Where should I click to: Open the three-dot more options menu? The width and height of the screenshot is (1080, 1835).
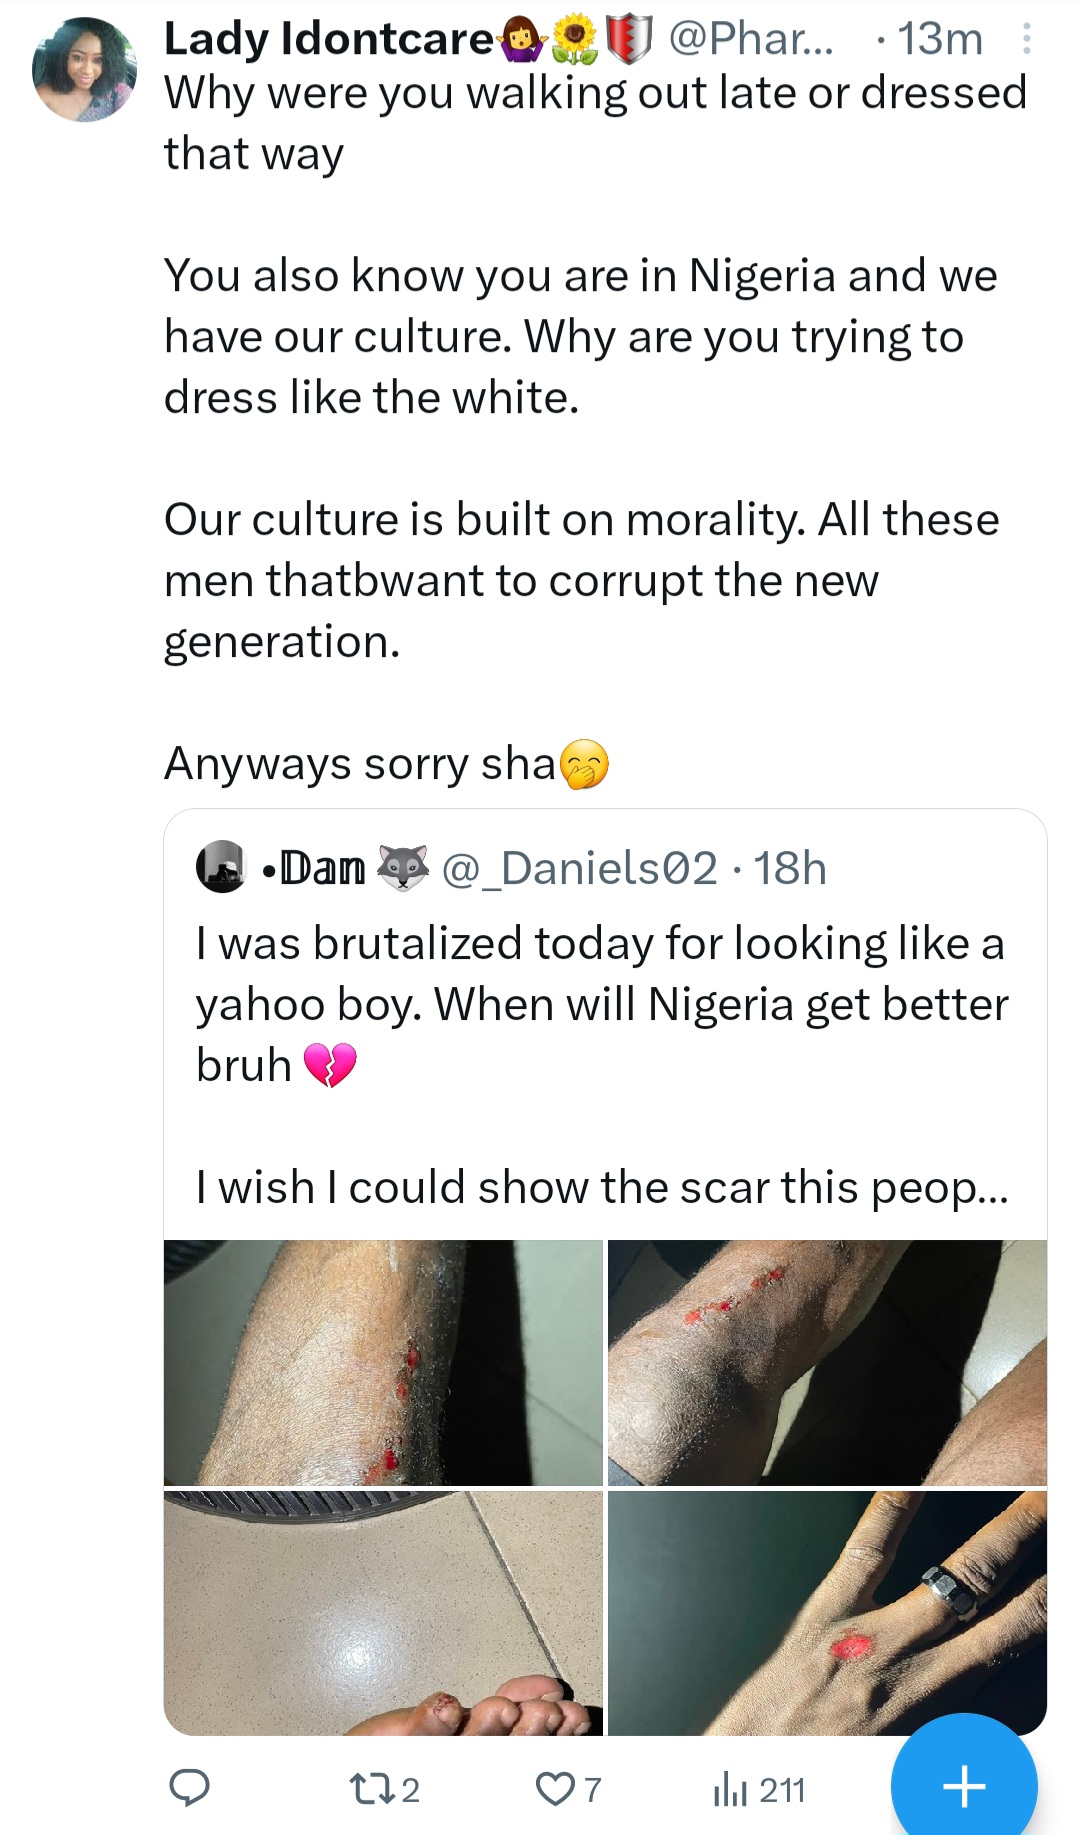click(1026, 39)
